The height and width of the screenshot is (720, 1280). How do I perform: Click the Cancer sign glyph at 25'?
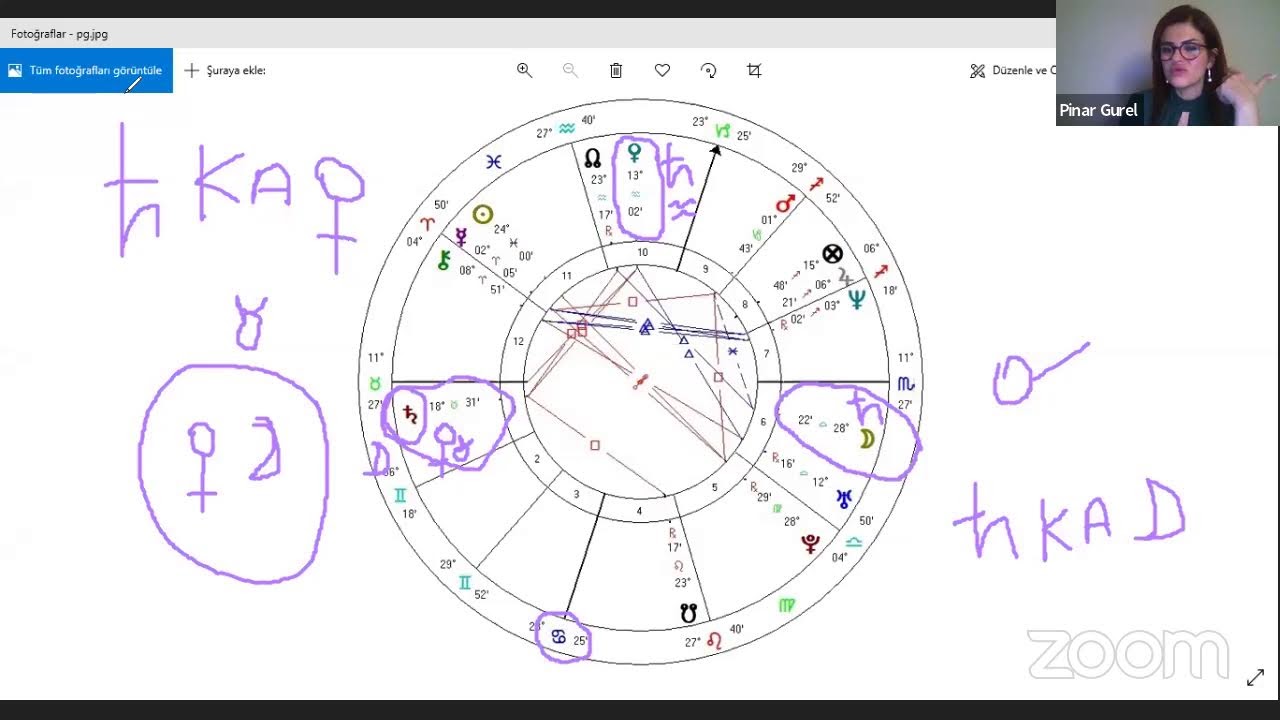click(x=559, y=636)
